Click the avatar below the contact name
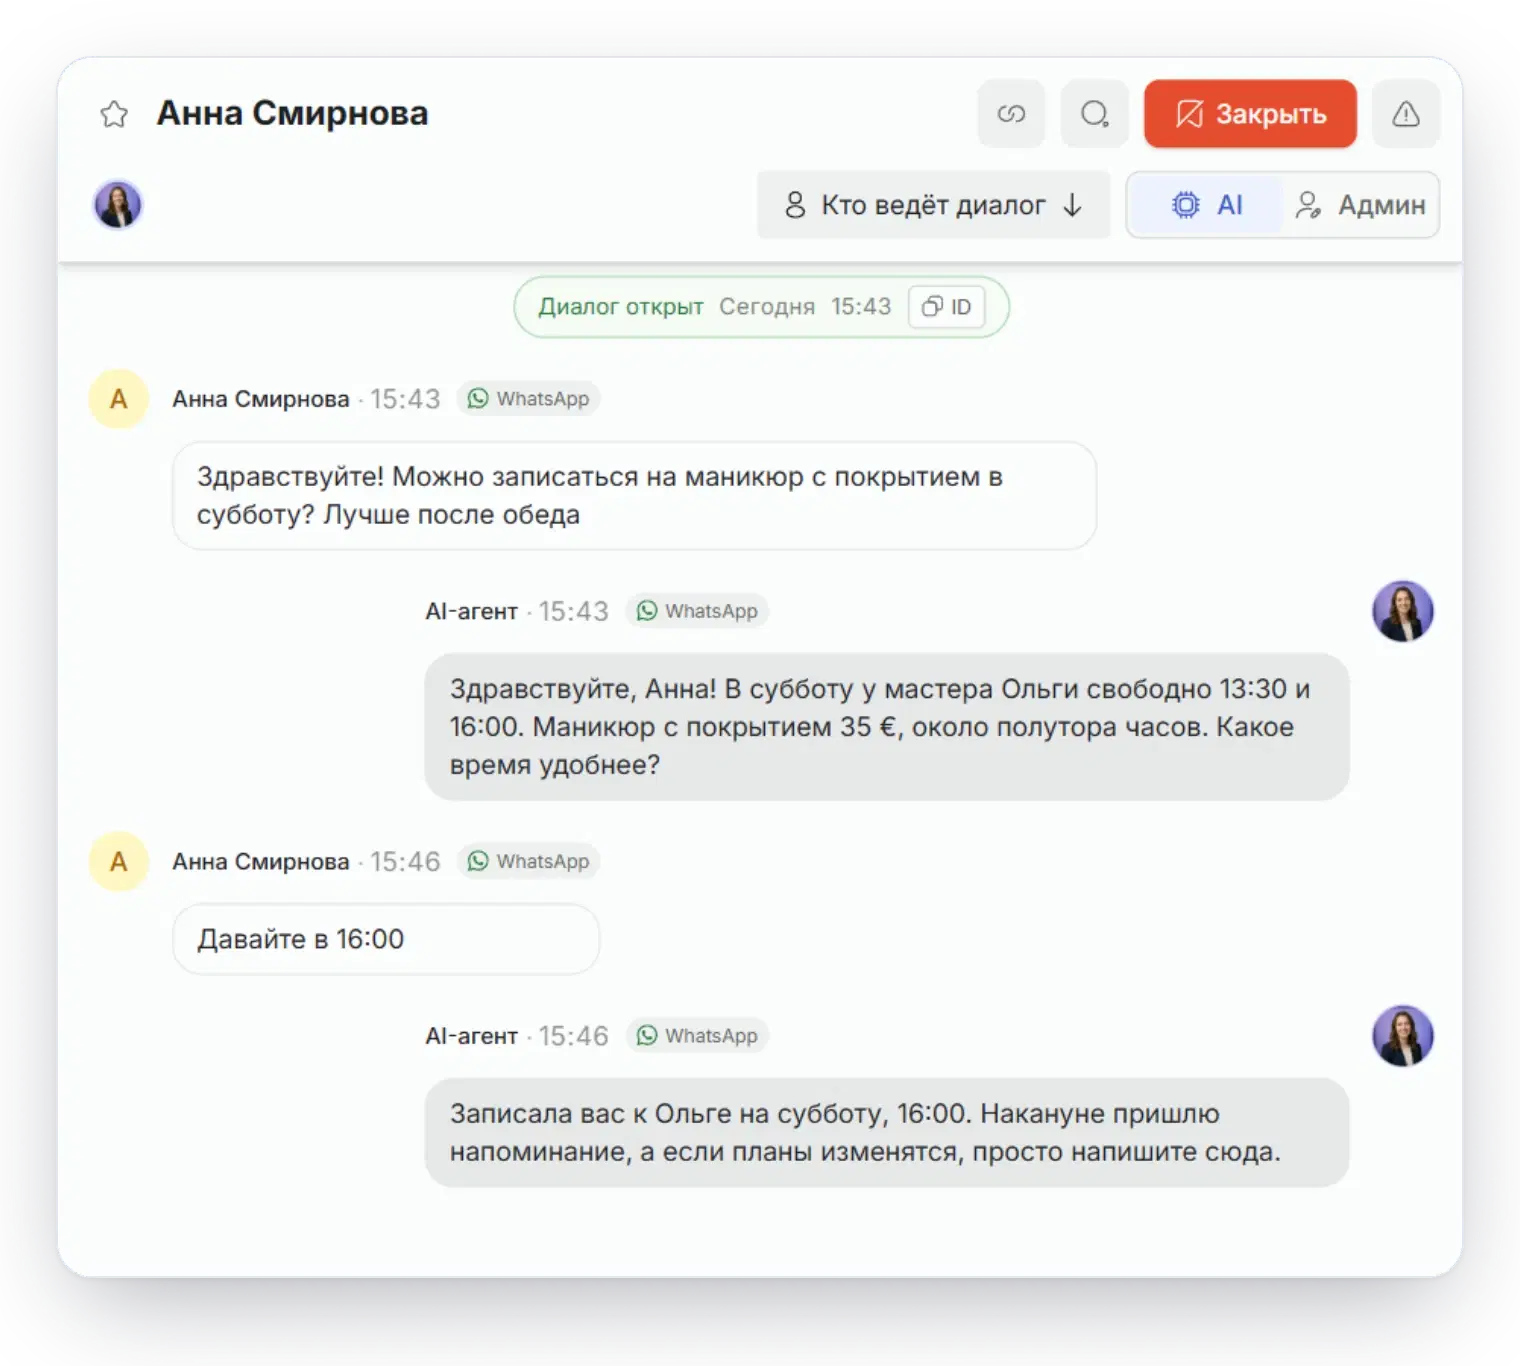 [118, 205]
